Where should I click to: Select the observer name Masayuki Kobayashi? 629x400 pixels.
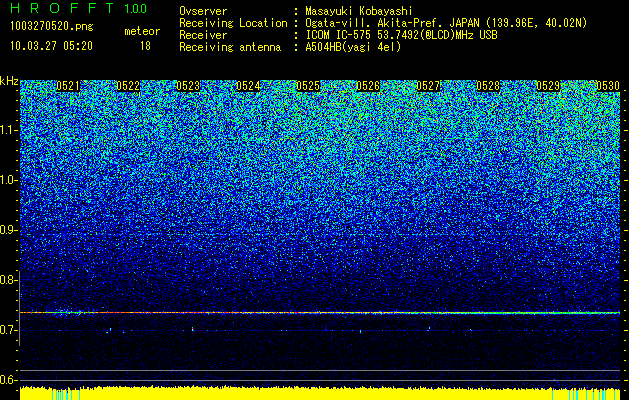pyautogui.click(x=359, y=11)
